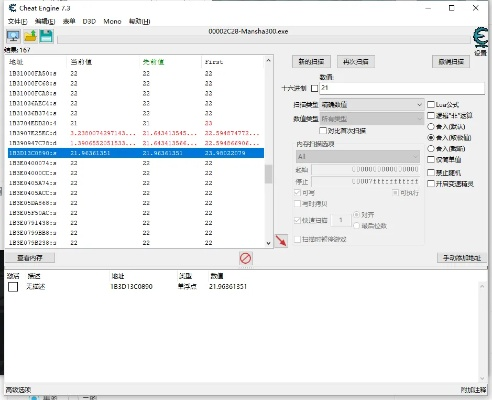This screenshot has height=400, width=492.
Task: Open 附加注释 in the status bar
Action: tap(473, 390)
